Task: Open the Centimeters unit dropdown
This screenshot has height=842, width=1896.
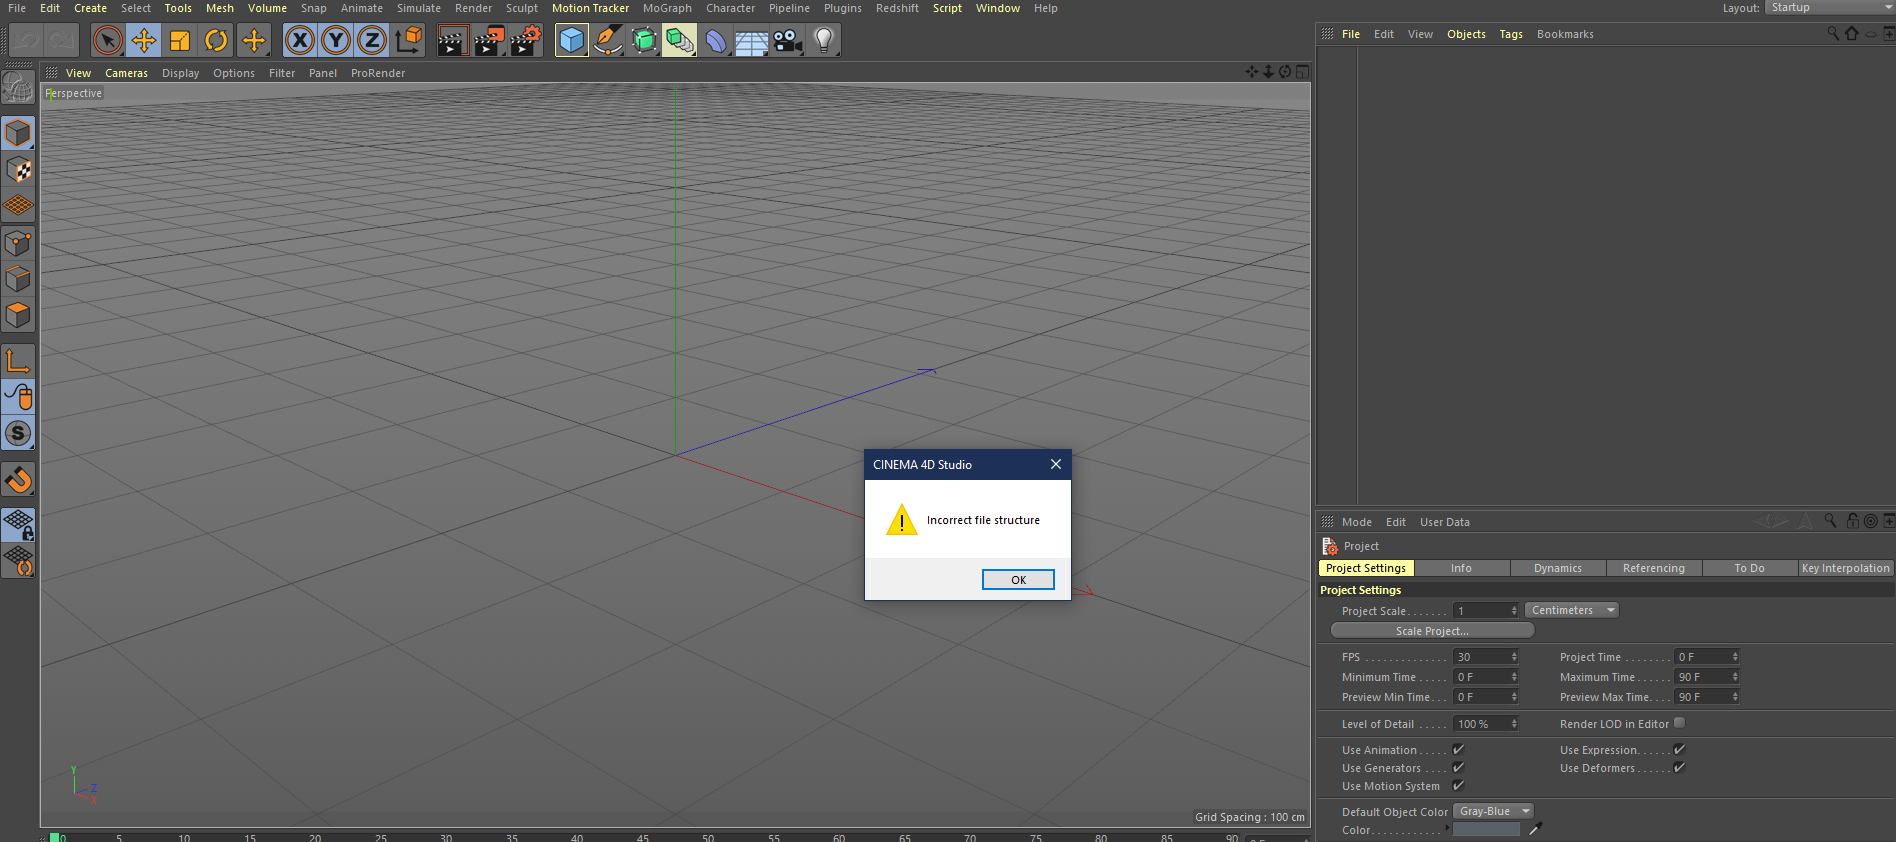Action: click(1572, 610)
